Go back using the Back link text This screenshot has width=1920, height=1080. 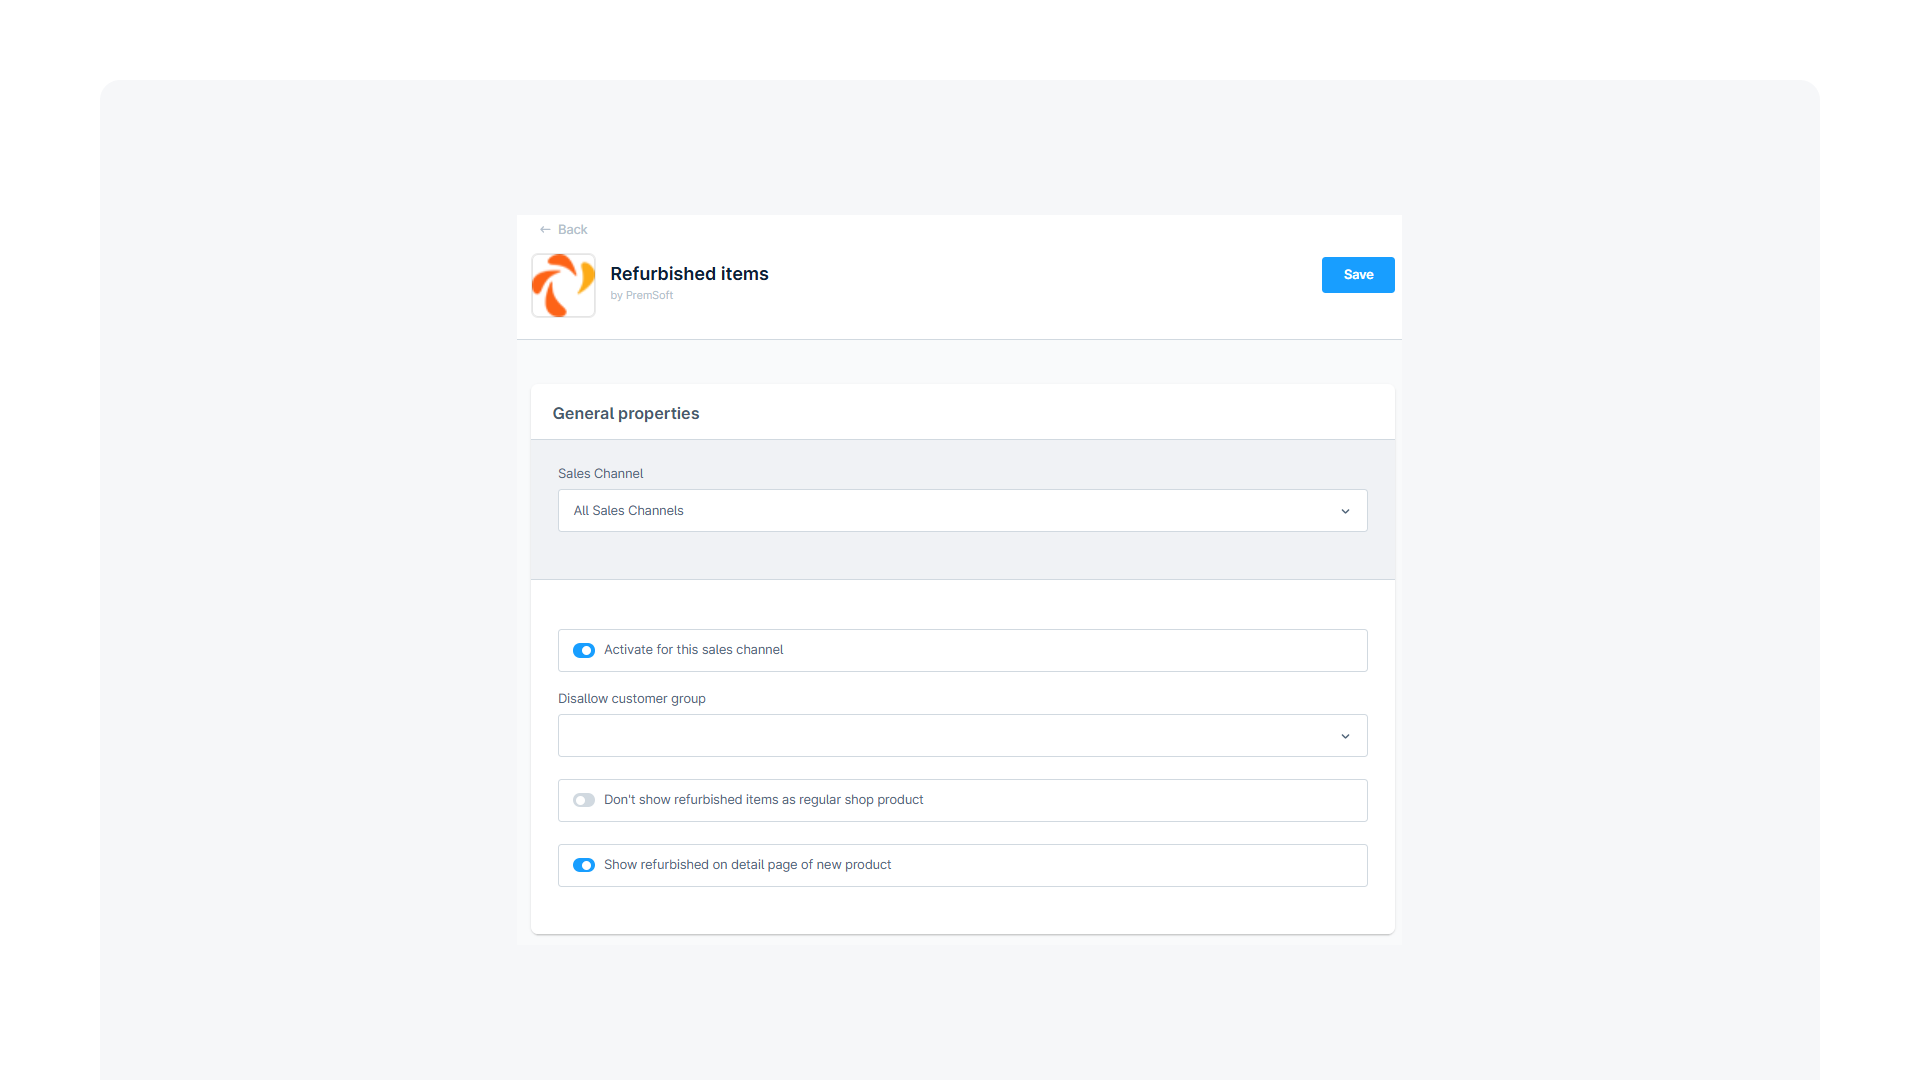pyautogui.click(x=572, y=230)
